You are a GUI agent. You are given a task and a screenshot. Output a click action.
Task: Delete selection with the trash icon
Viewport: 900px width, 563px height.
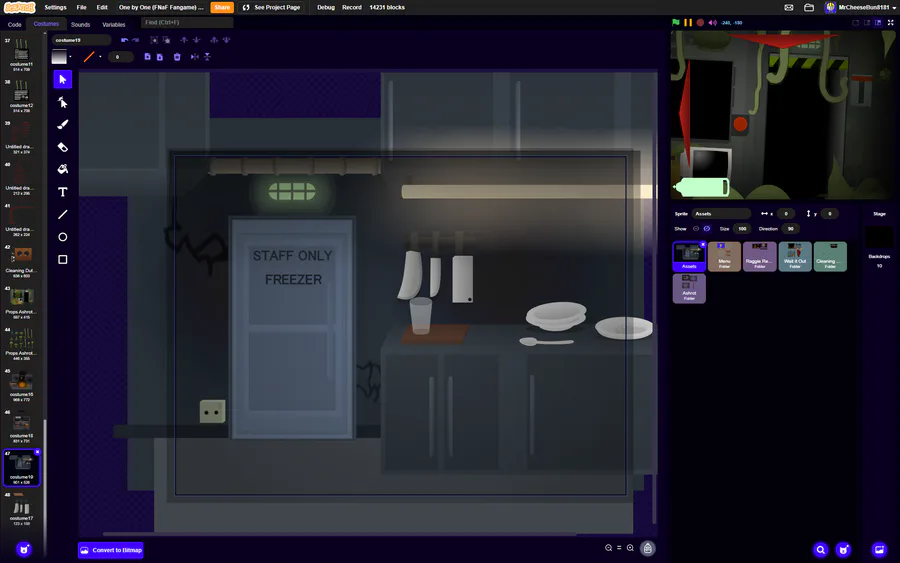(177, 57)
